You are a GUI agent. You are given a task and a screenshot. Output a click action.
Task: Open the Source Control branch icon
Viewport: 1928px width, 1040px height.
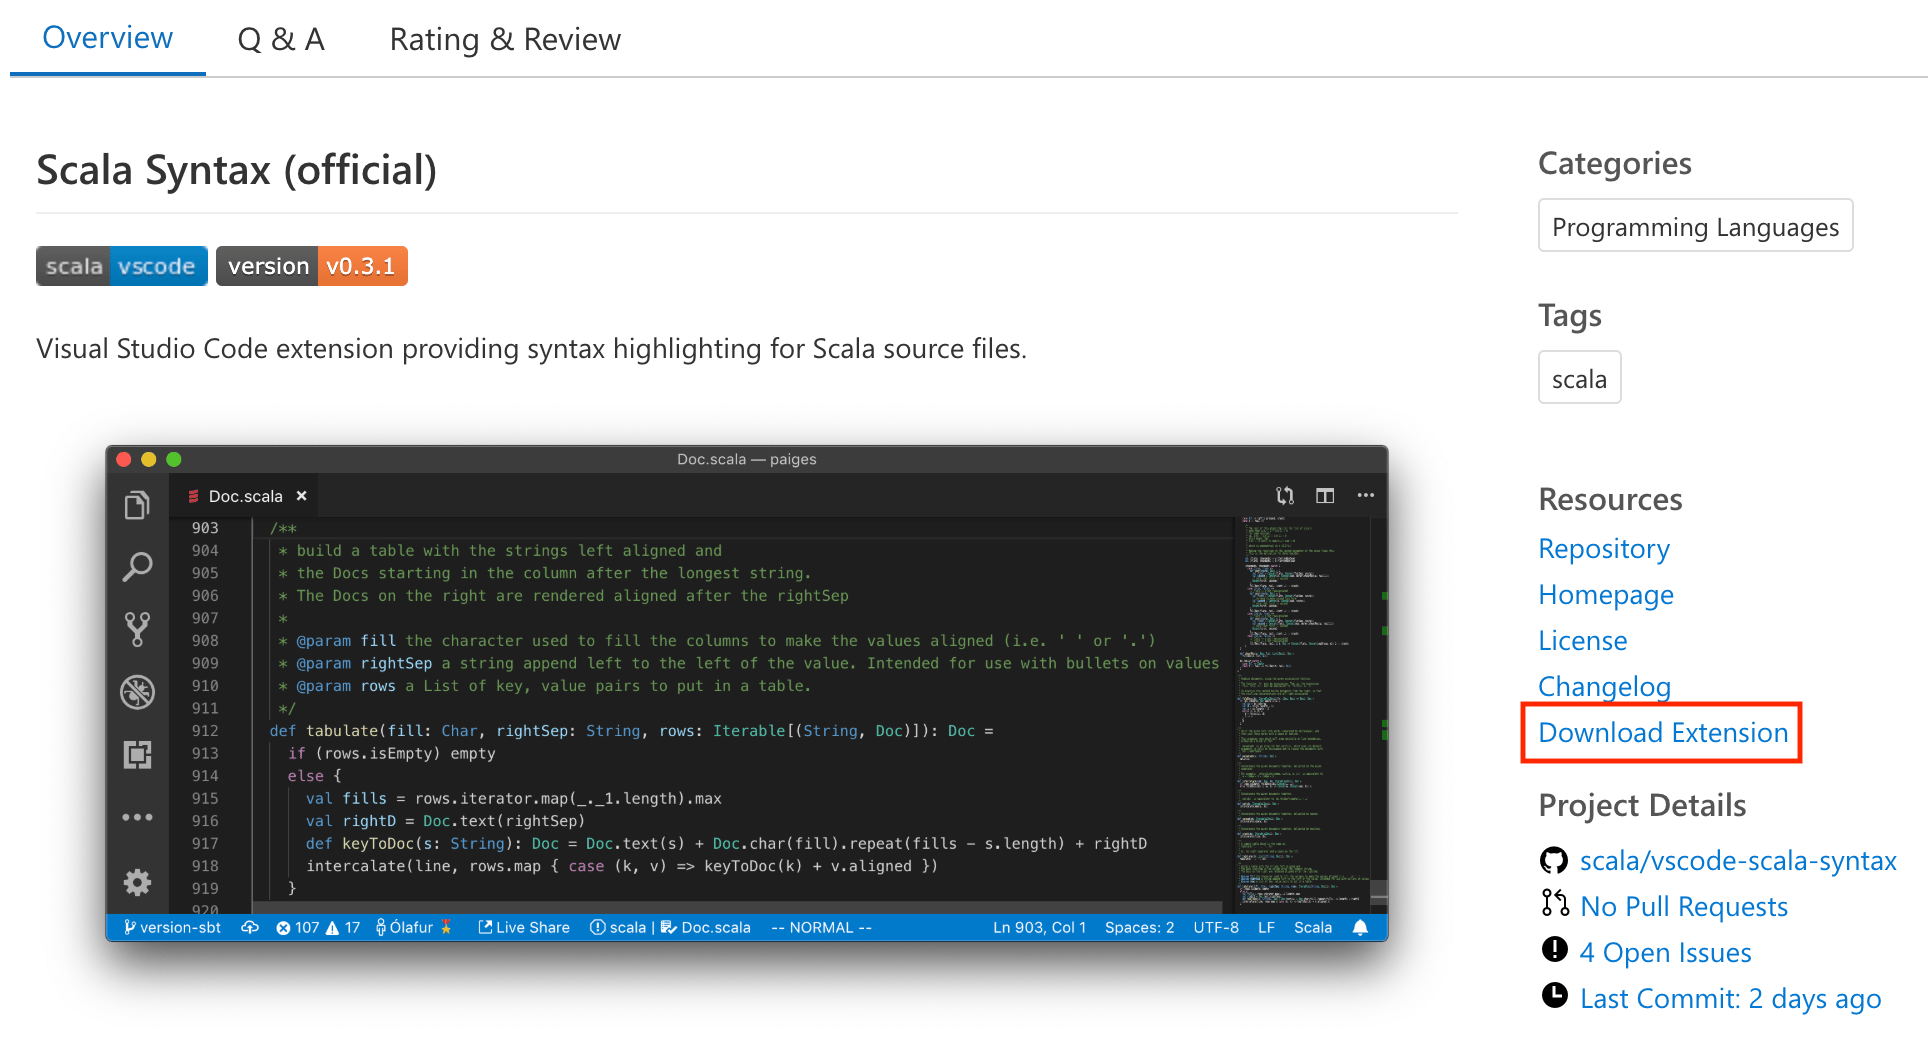pyautogui.click(x=137, y=629)
